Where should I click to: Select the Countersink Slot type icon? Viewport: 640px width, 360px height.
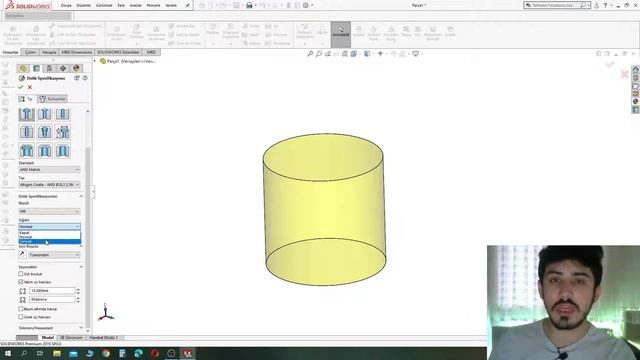coord(44,150)
